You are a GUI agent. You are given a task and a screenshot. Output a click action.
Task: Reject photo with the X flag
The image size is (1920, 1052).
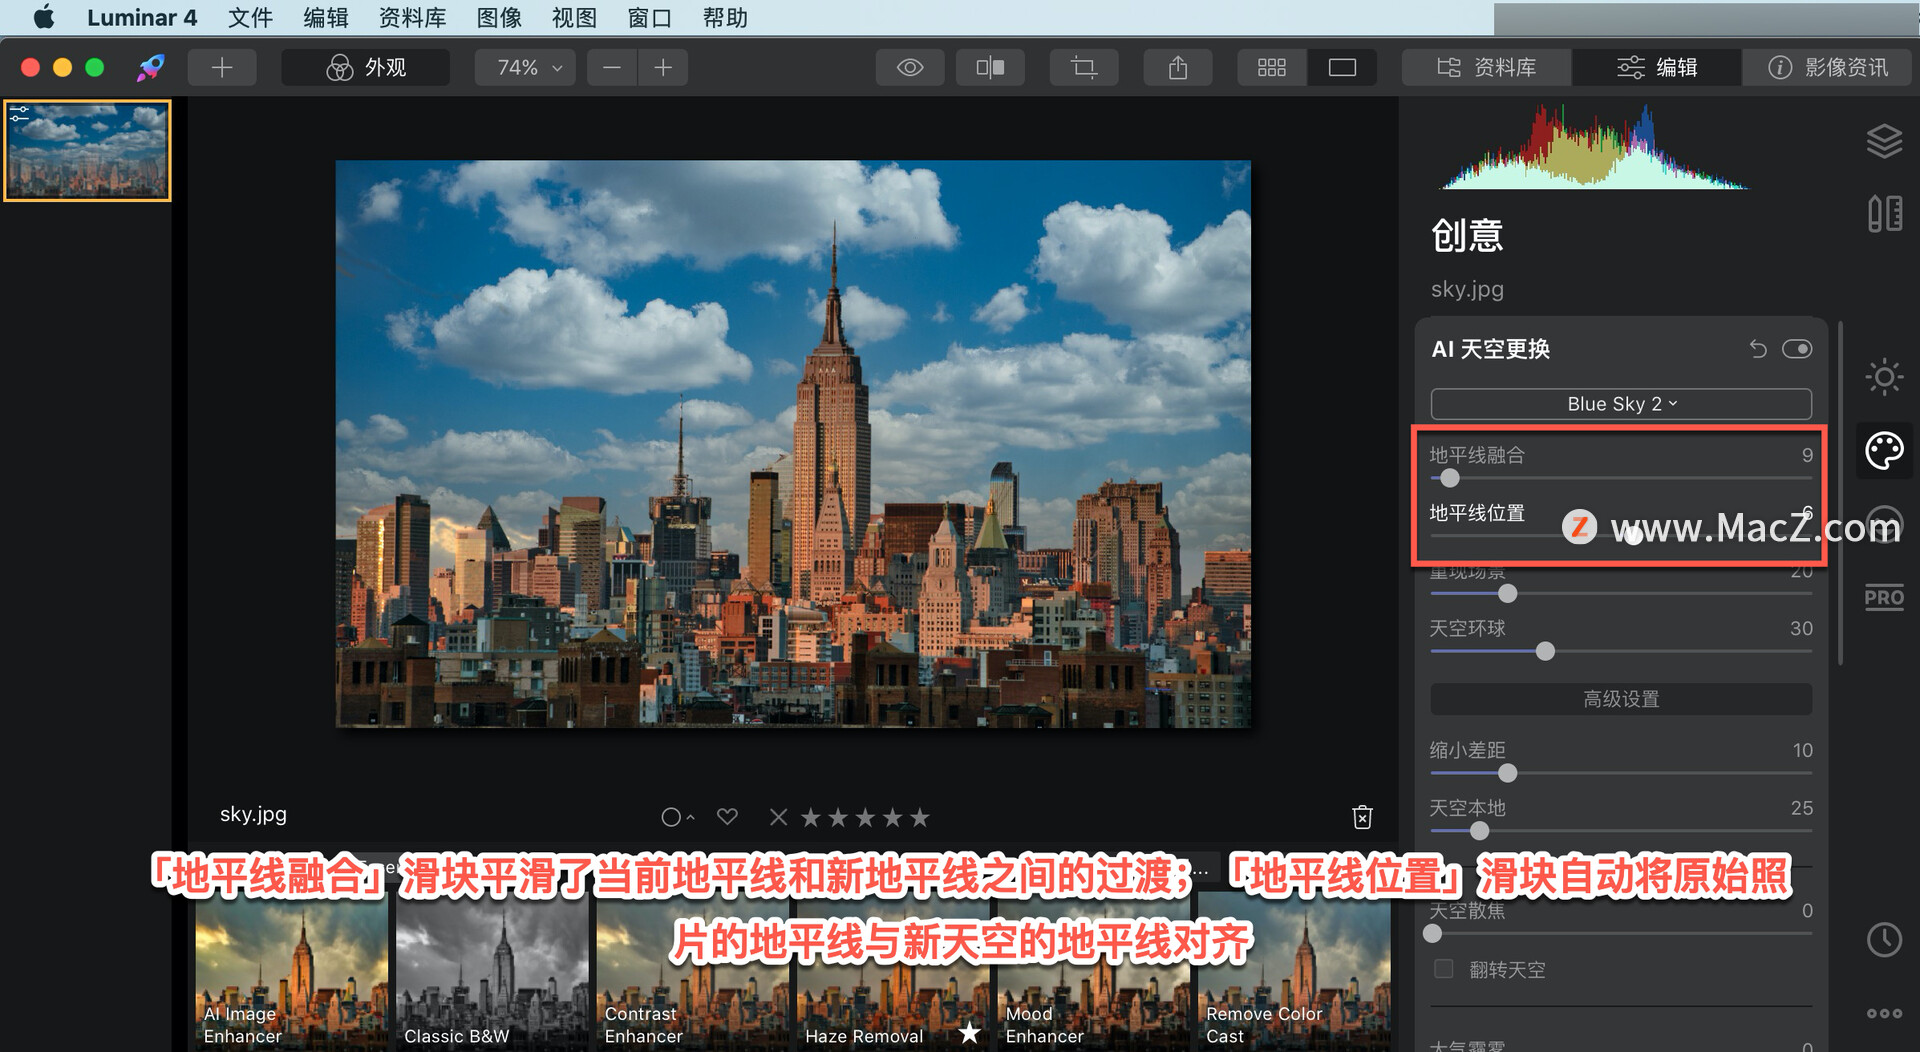click(778, 817)
